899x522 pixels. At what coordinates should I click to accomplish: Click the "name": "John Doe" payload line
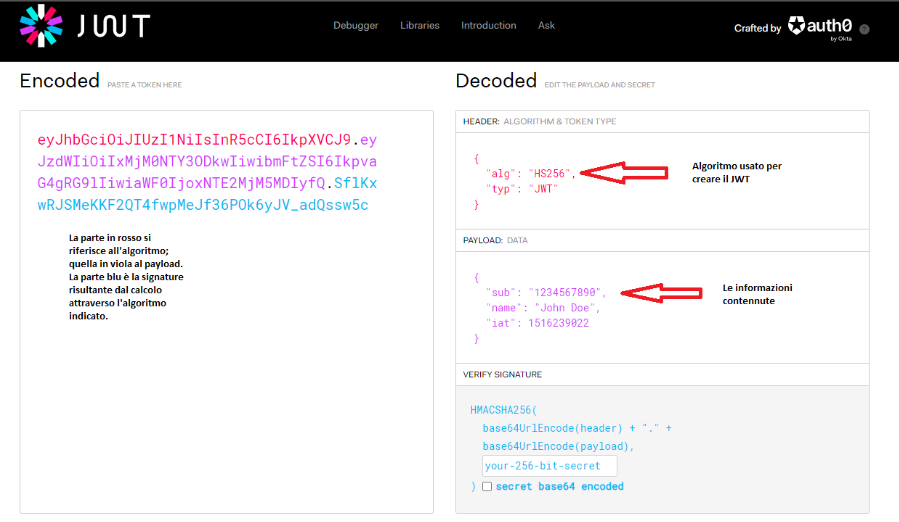click(542, 308)
